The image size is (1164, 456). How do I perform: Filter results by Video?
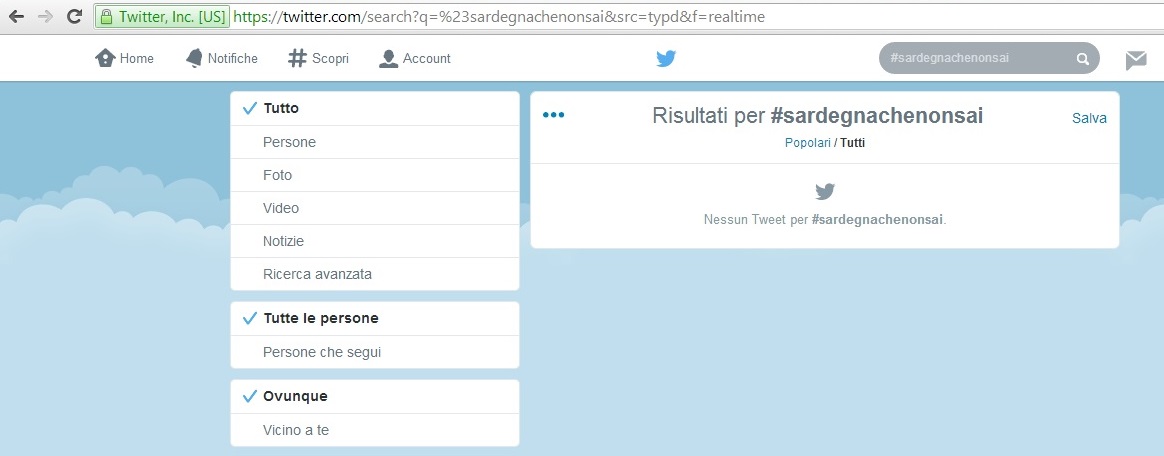click(x=375, y=208)
